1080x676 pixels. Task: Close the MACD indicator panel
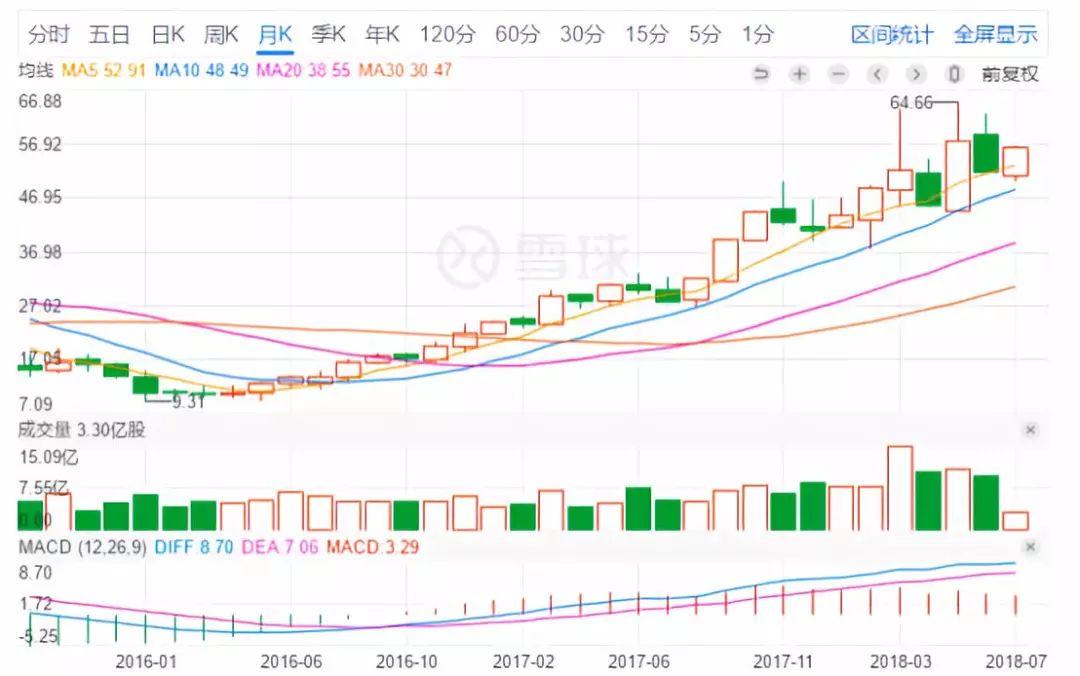click(1030, 547)
